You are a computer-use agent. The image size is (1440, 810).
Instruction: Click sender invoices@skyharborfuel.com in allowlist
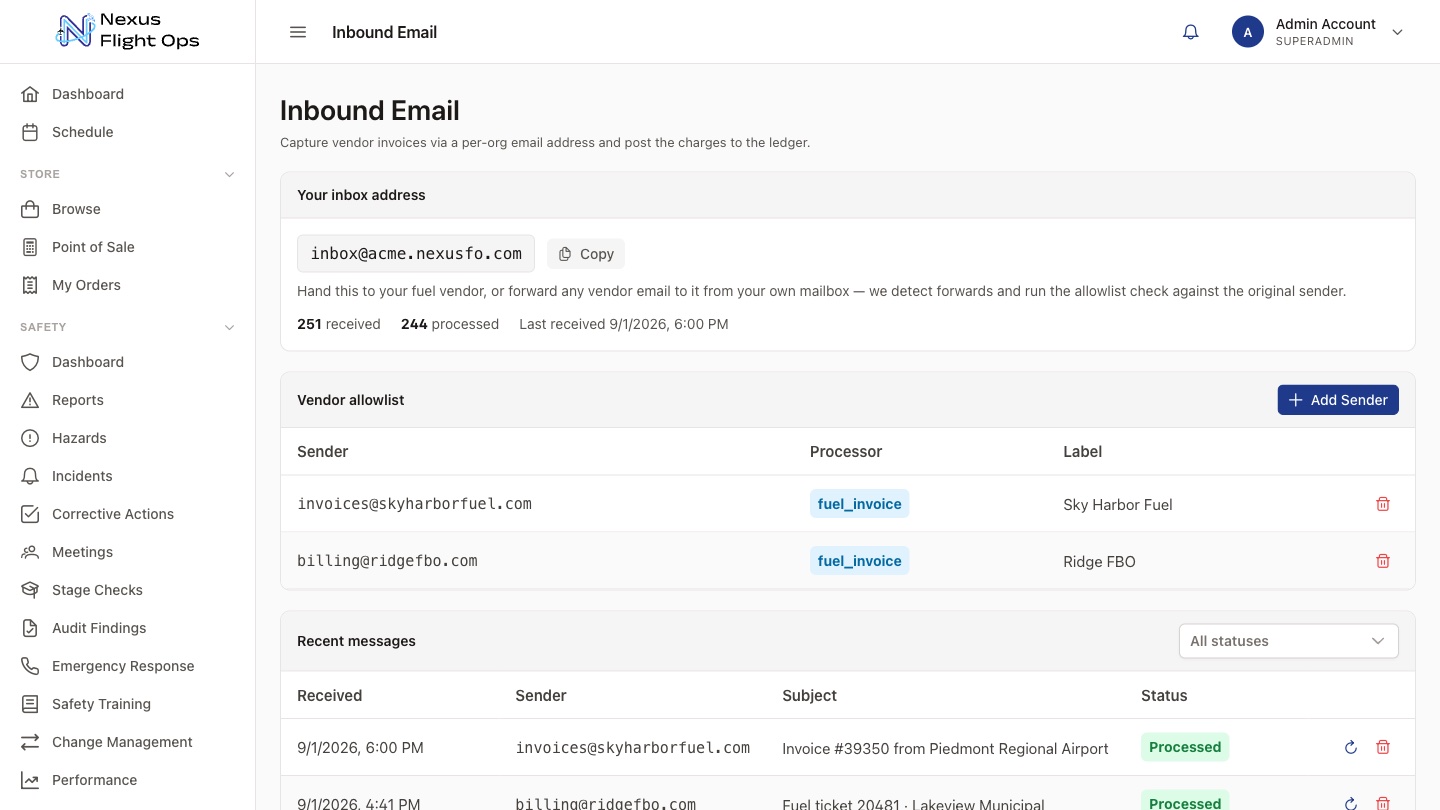pyautogui.click(x=415, y=504)
